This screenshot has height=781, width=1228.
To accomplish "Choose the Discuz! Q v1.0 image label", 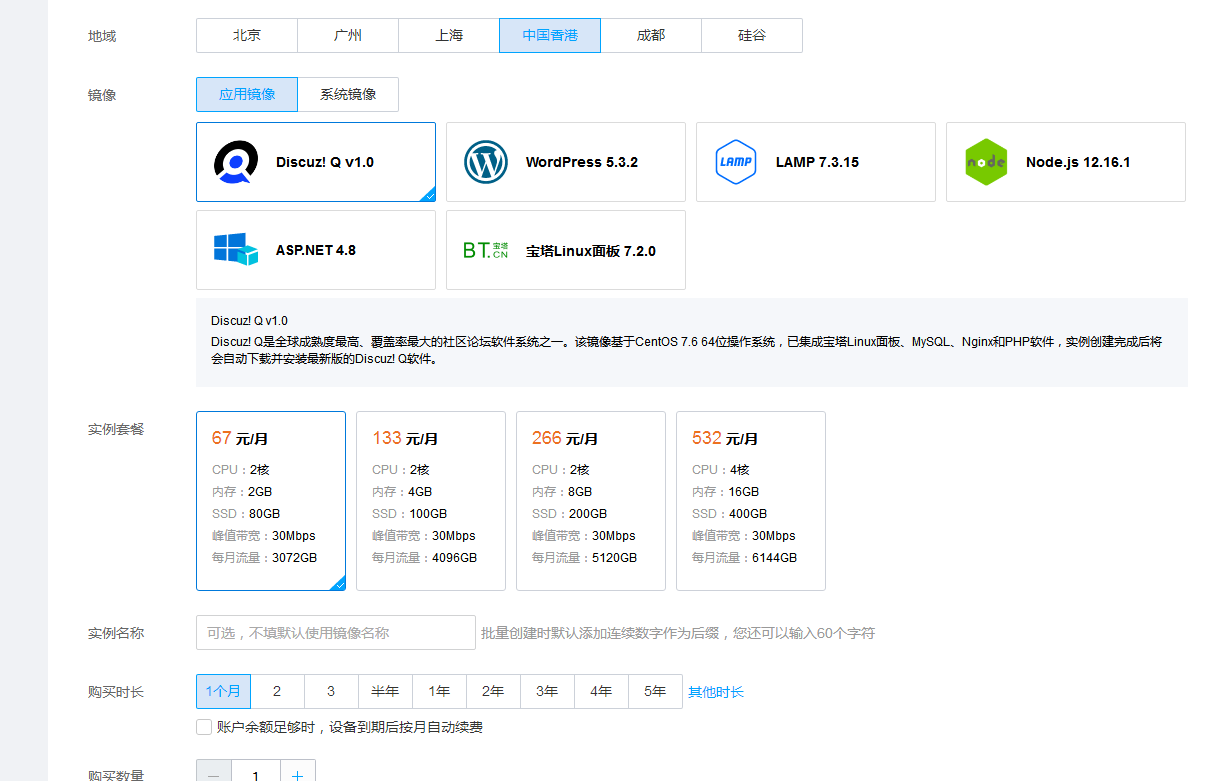I will pyautogui.click(x=325, y=162).
